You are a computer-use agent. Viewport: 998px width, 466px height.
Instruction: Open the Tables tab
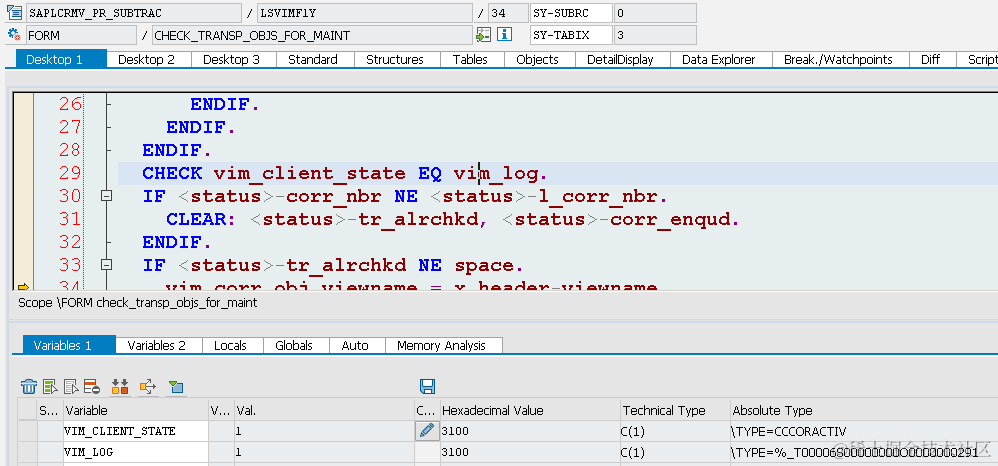[470, 59]
